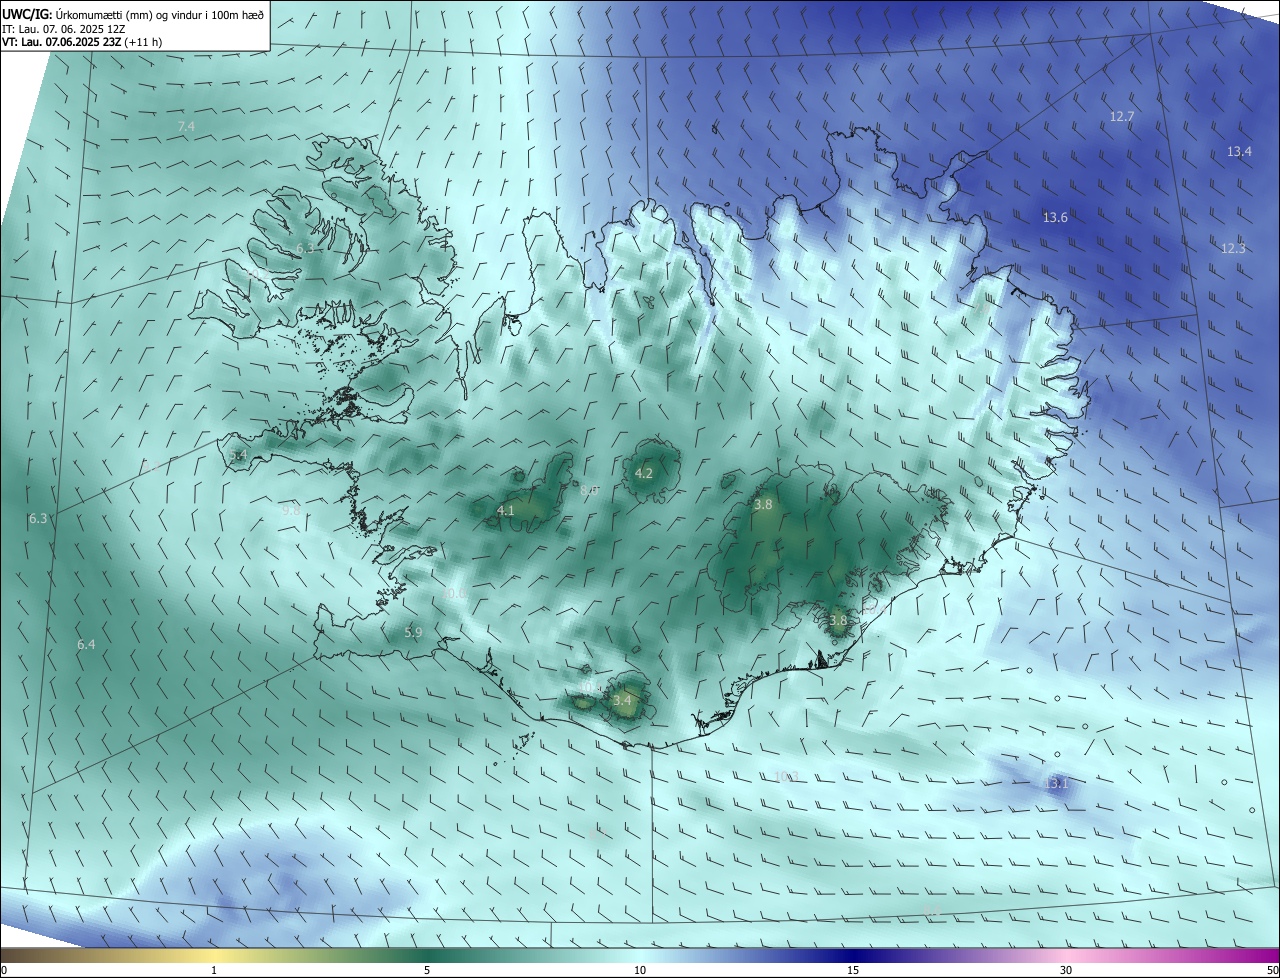Click the 1 label on the colour scale
This screenshot has height=978, width=1280.
pos(214,970)
